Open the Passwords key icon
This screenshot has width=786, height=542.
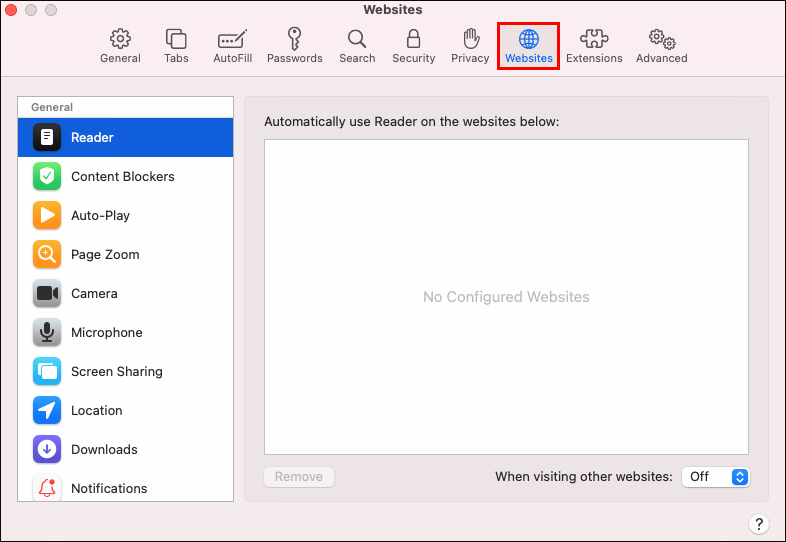tap(294, 39)
